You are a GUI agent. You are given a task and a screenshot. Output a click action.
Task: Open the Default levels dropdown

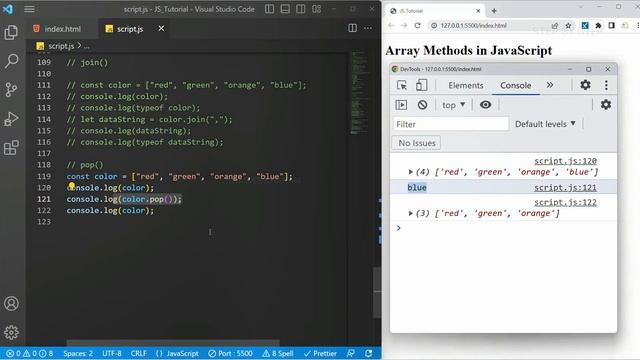click(545, 124)
